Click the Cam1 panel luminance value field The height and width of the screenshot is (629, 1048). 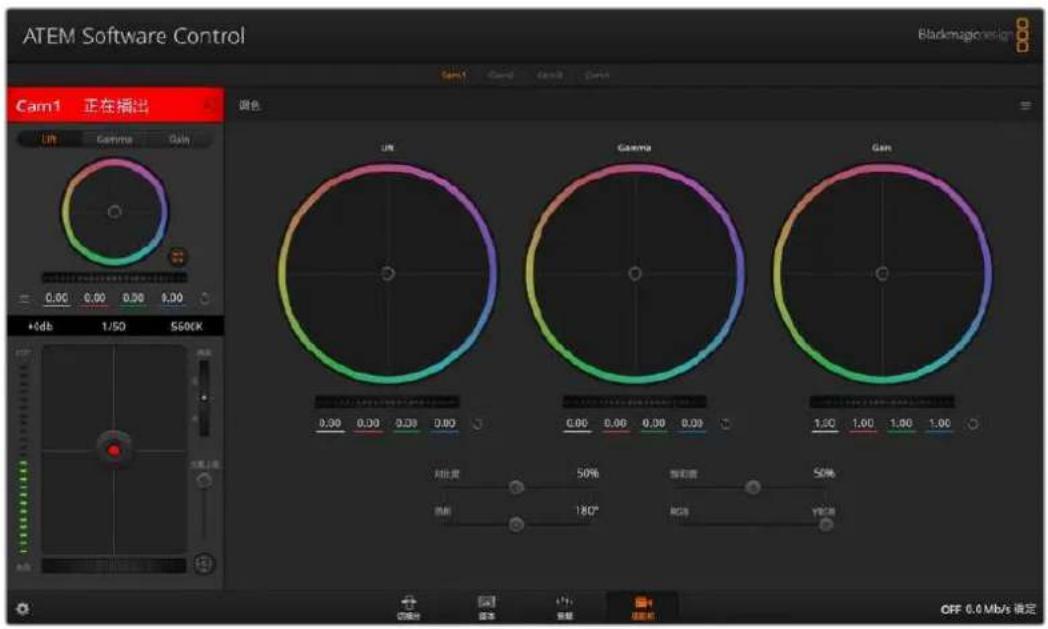[57, 299]
